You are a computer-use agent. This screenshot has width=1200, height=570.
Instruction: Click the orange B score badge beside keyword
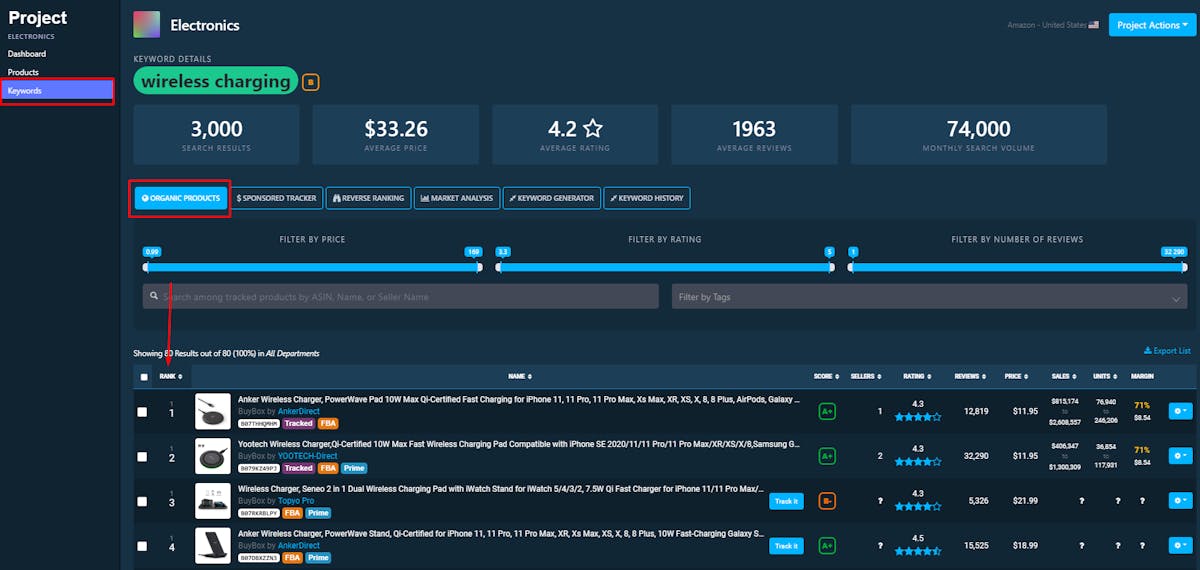[310, 82]
